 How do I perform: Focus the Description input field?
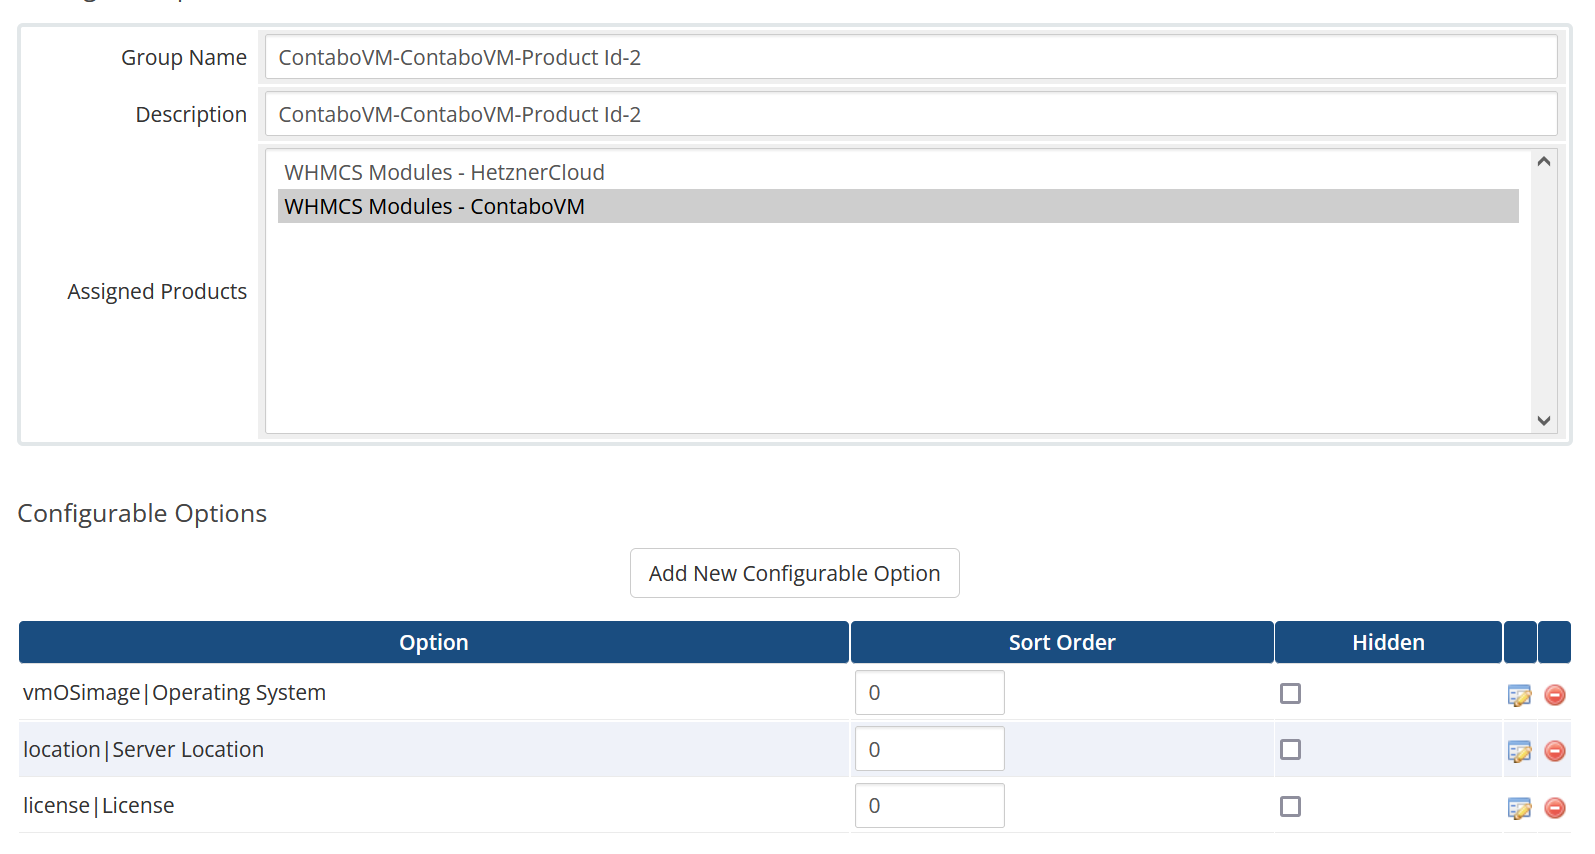pos(910,114)
